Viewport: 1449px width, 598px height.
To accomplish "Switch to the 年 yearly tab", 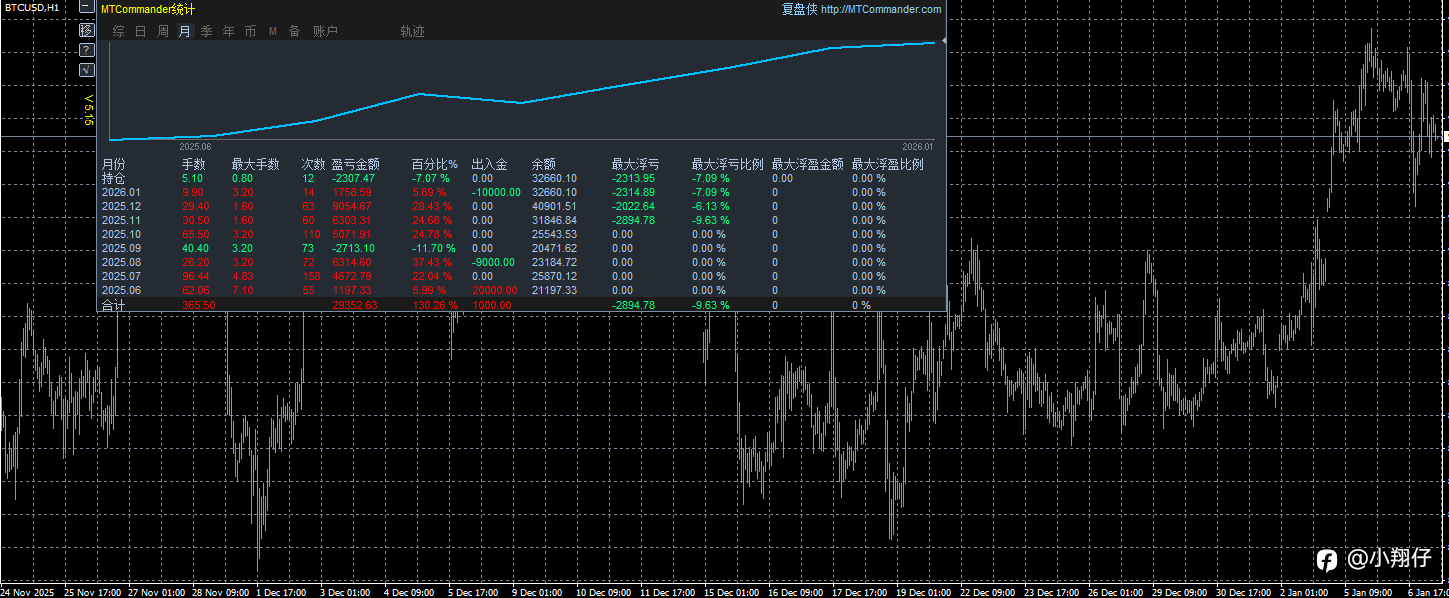I will (x=228, y=31).
